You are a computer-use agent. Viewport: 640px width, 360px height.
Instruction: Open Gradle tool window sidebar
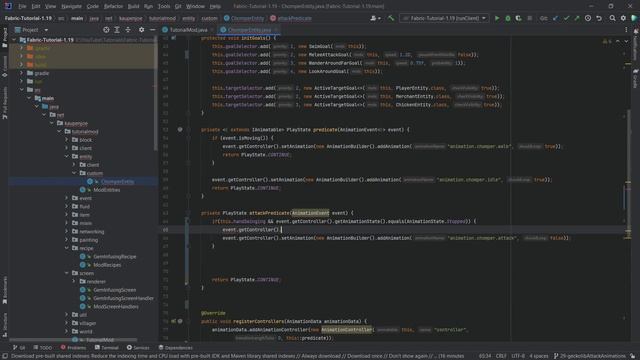click(x=636, y=78)
